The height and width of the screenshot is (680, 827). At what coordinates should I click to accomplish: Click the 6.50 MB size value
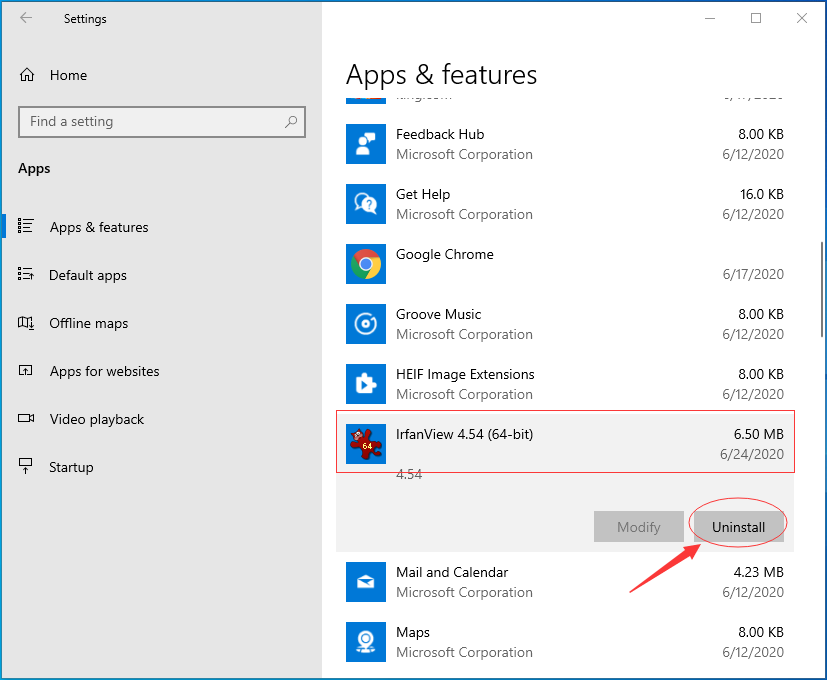pos(758,434)
